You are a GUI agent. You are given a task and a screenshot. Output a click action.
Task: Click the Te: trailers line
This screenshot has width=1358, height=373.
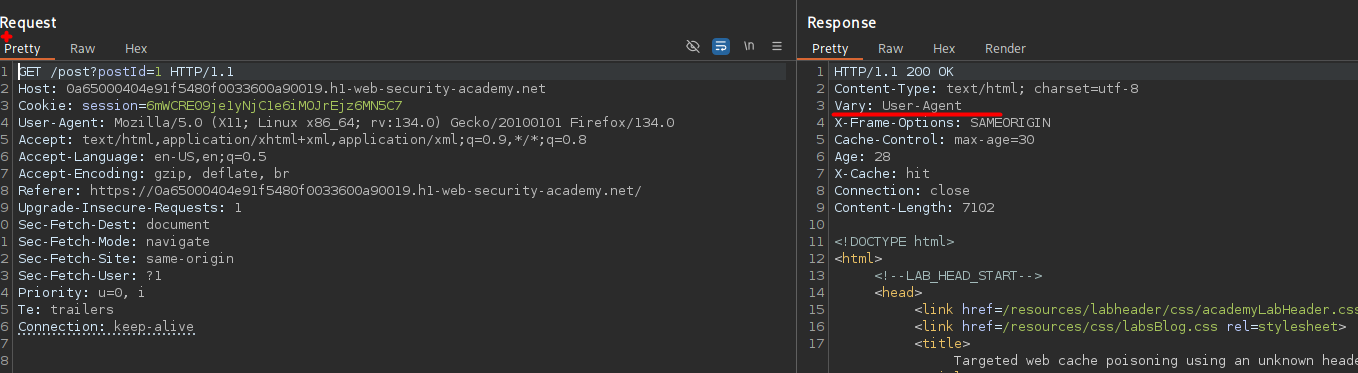click(66, 310)
